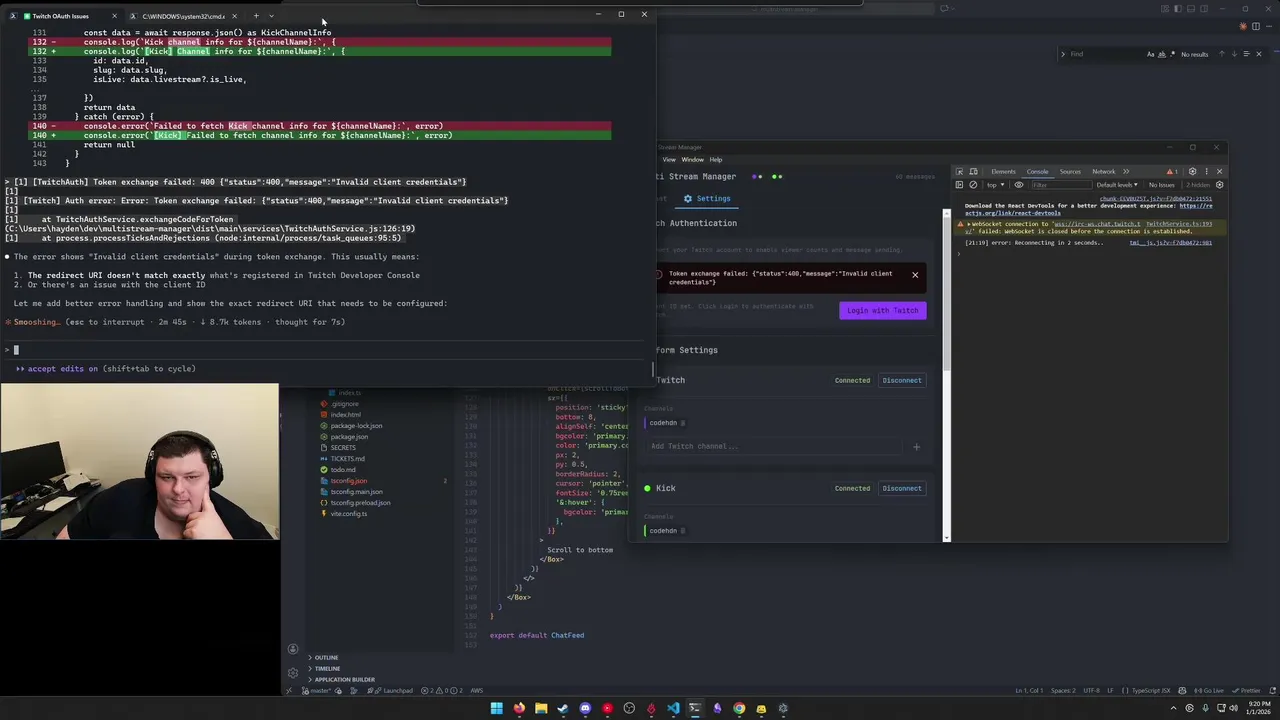Open the DevTools three-dot menu
The image size is (1280, 720).
click(x=1206, y=171)
